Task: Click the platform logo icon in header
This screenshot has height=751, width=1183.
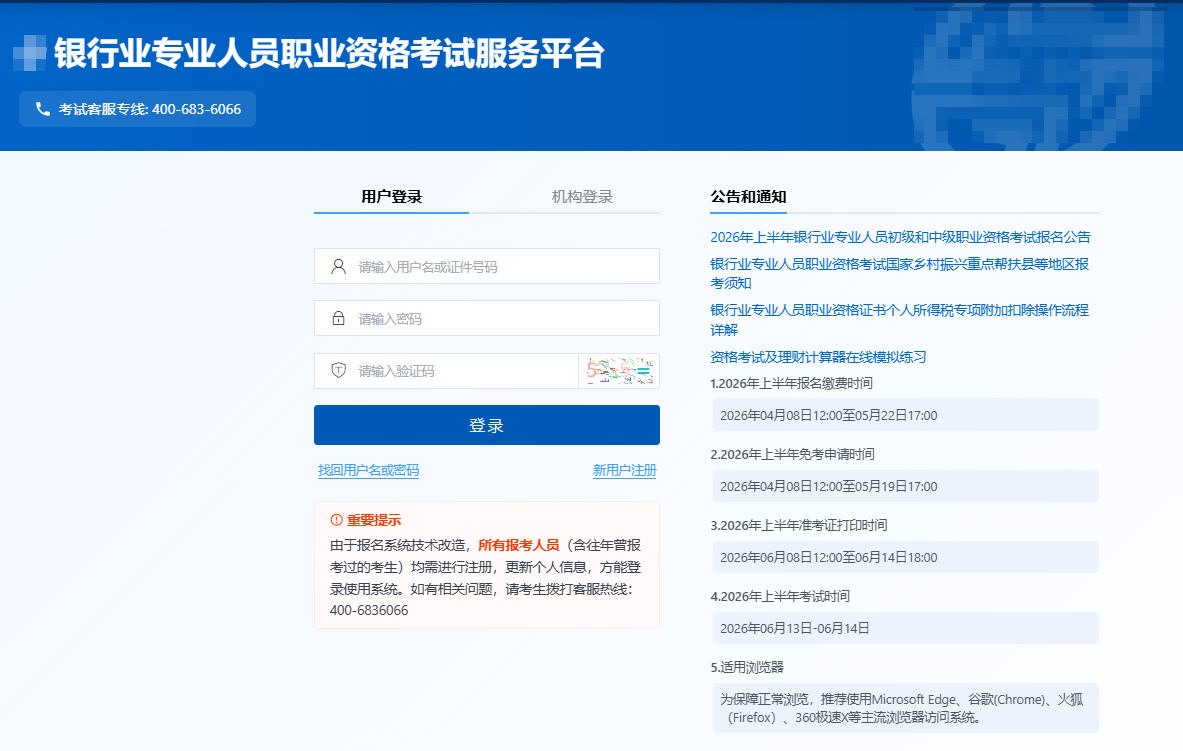Action: [29, 53]
